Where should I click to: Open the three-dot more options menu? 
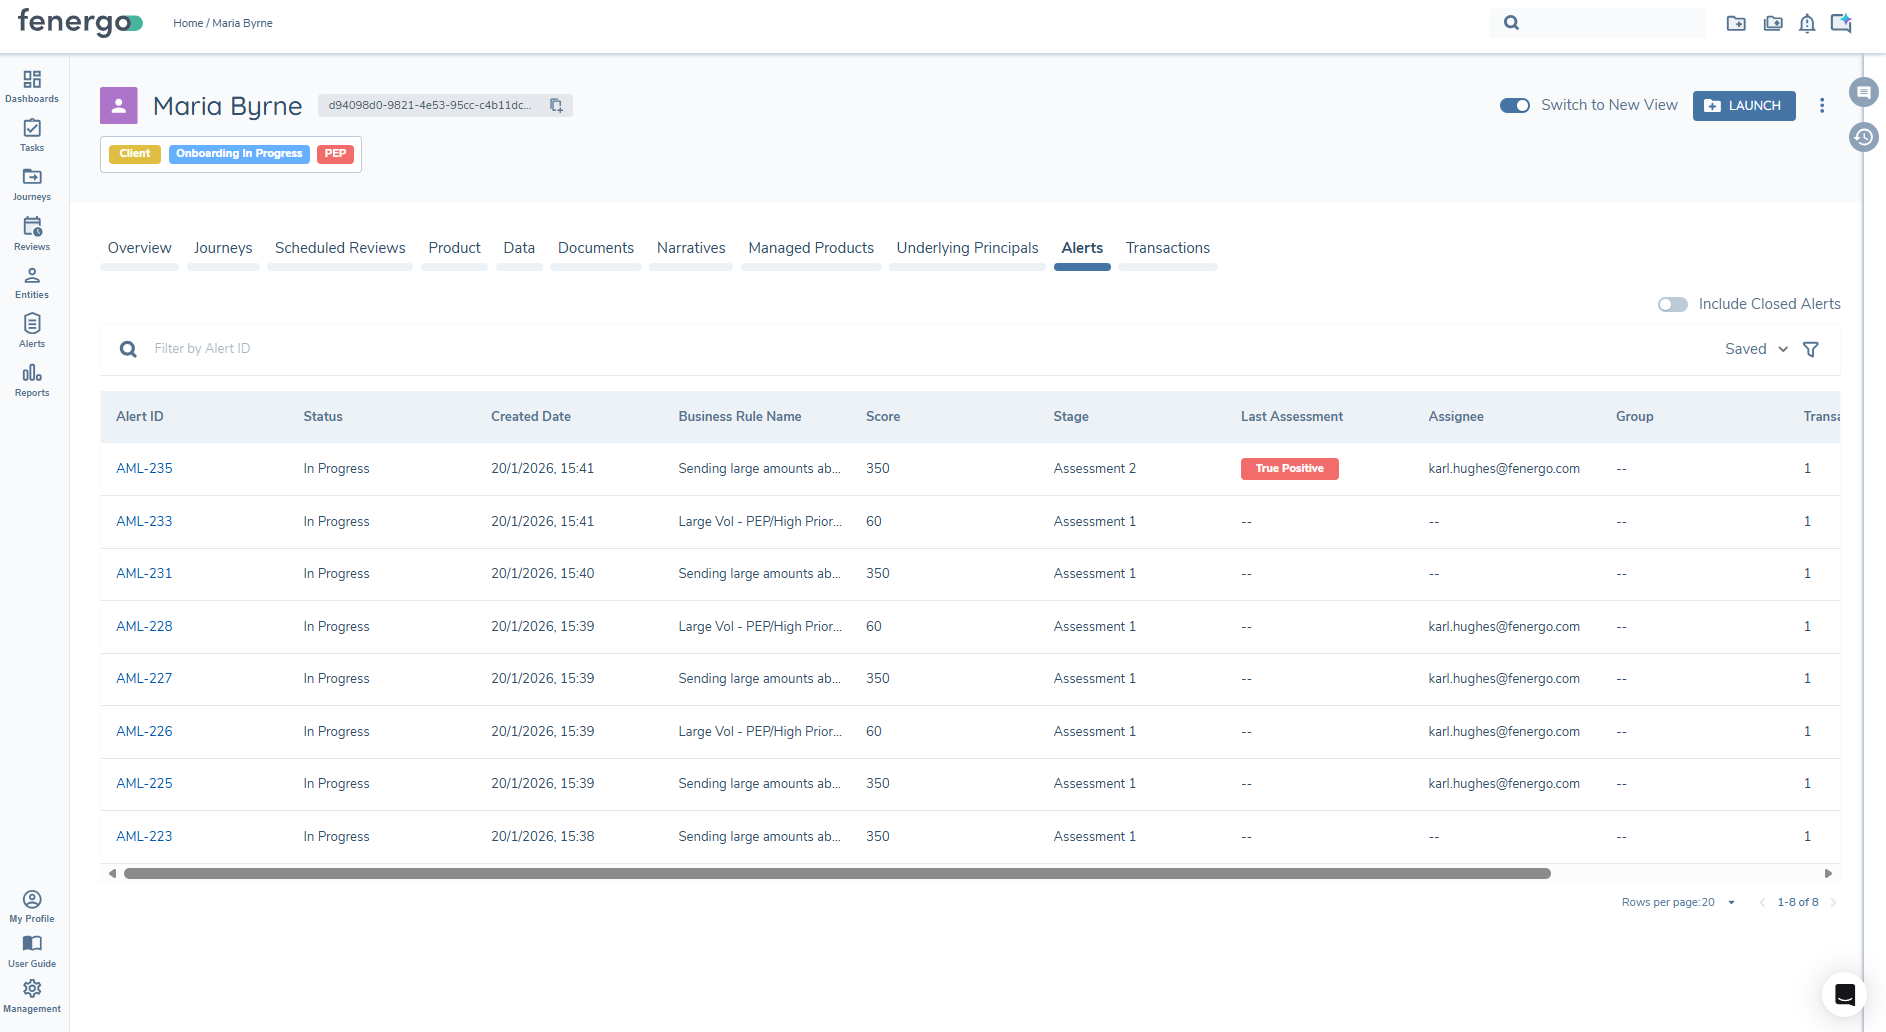1821,105
